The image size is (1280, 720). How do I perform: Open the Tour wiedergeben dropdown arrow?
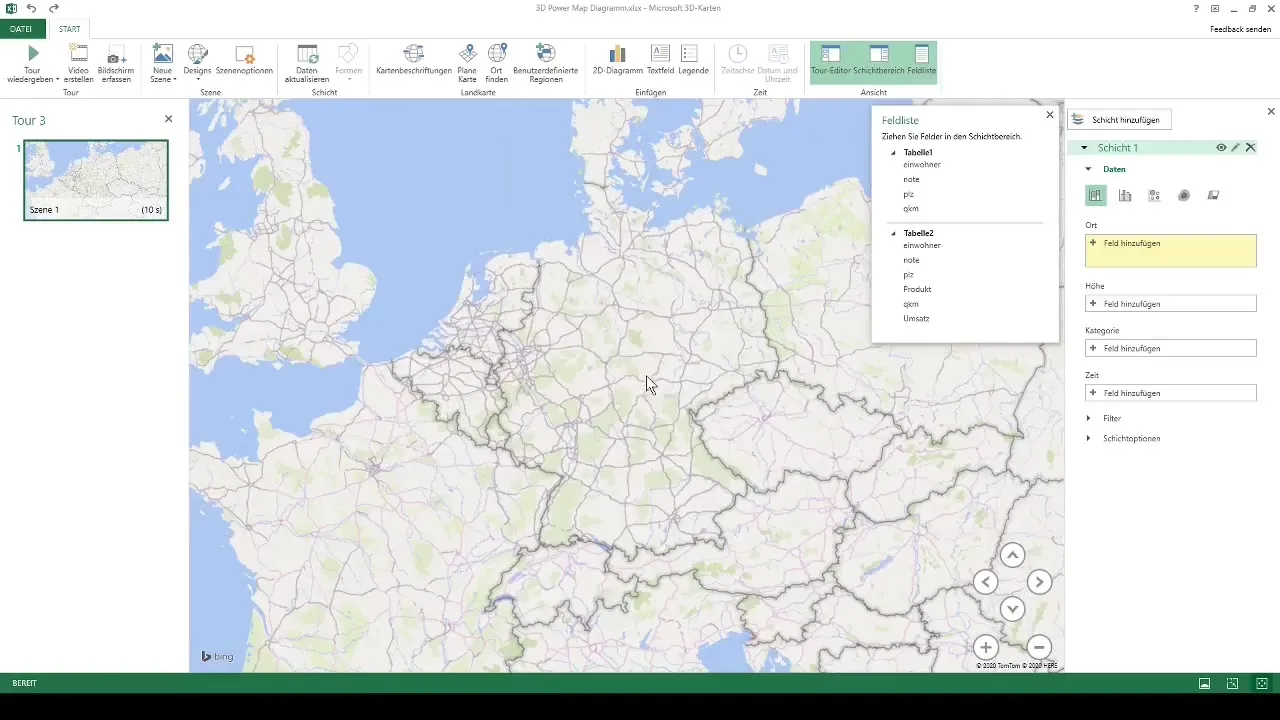click(x=58, y=80)
